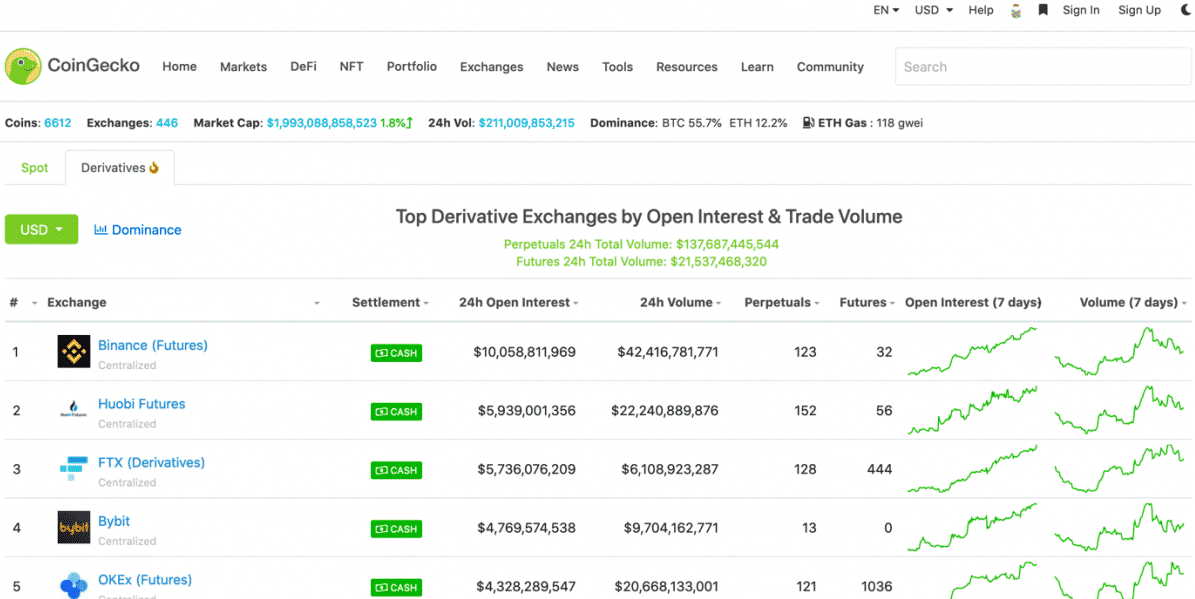Click the bookmark icon in top bar
Image resolution: width=1195 pixels, height=599 pixels.
coord(1042,10)
